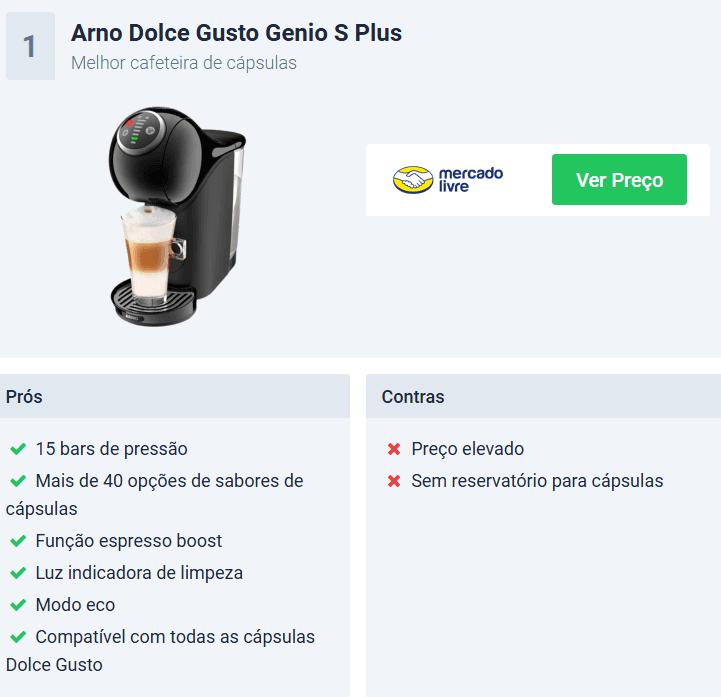Click the checkmark beside Mais de 40 opções

18,481
